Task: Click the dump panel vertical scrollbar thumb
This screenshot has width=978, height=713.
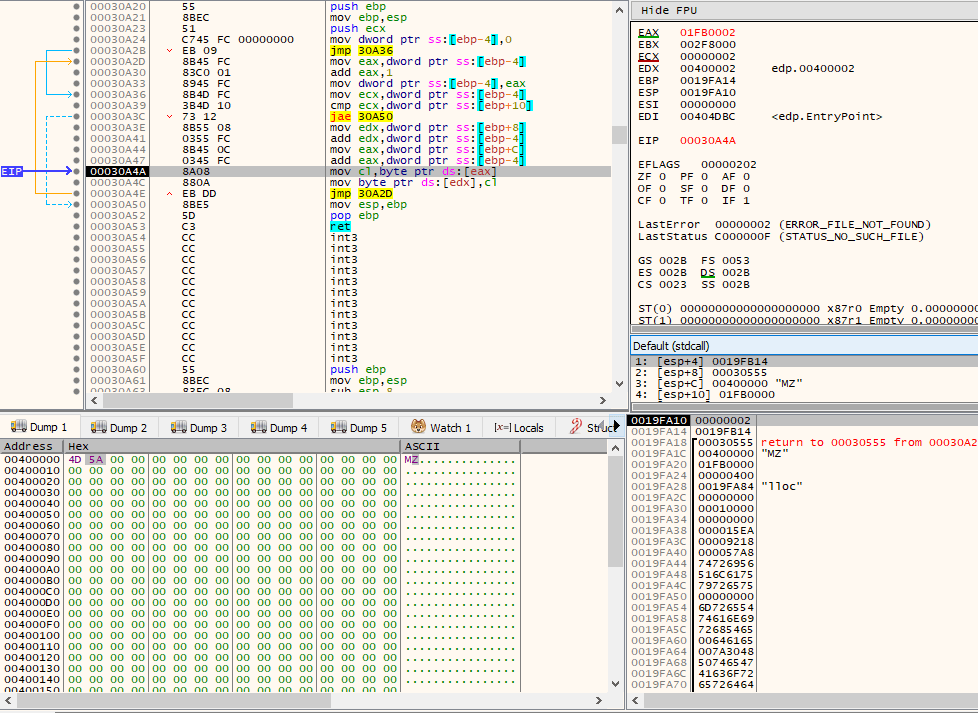Action: (616, 512)
